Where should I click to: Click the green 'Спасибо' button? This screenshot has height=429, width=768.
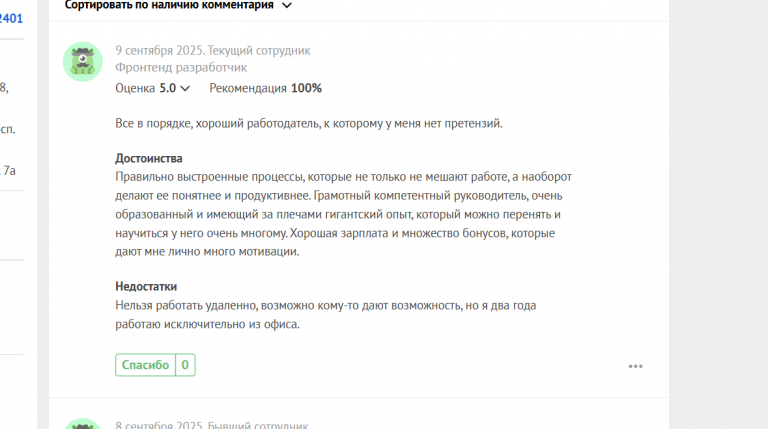[145, 365]
